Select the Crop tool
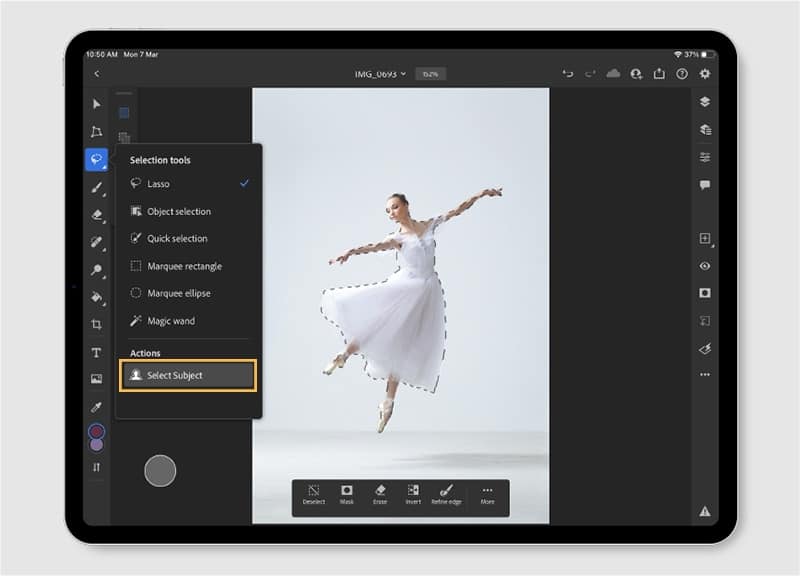The height and width of the screenshot is (576, 800). coord(96,324)
